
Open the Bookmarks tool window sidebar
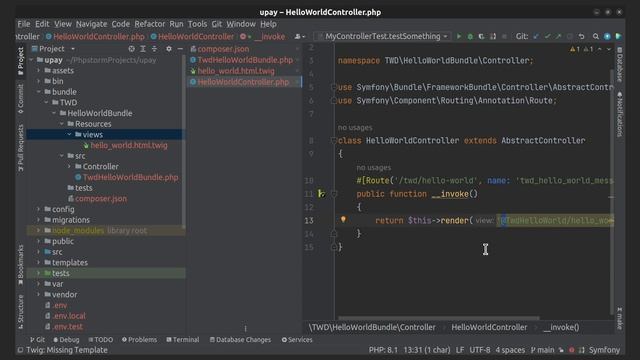click(x=20, y=265)
